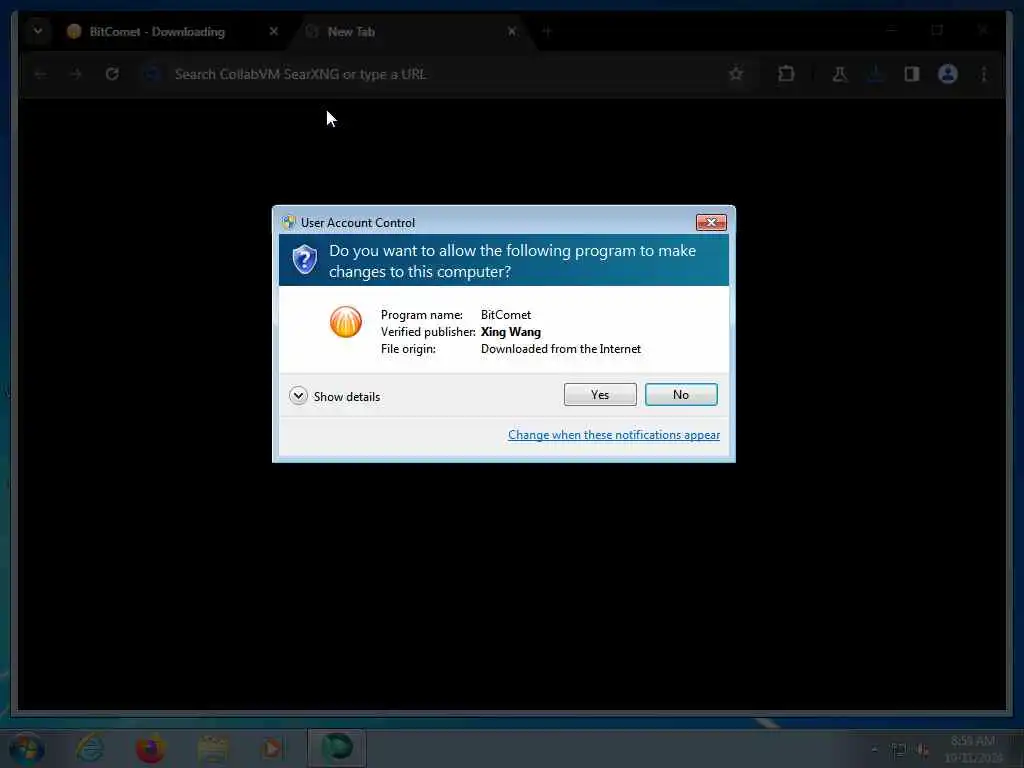Select 'Downloaded from the Internet' file origin text
Viewport: 1024px width, 768px height.
[x=561, y=349]
